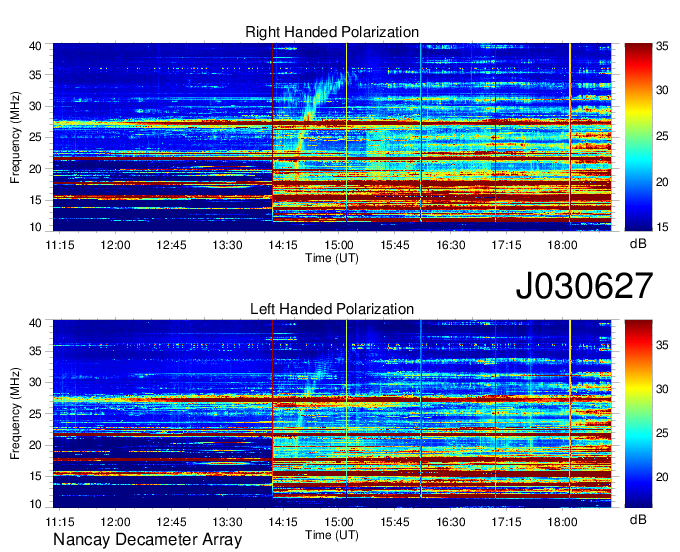The width and height of the screenshot is (680, 552).
Task: Click drifting burst arc near 14:30 in Right Handed plot
Action: (x=317, y=101)
